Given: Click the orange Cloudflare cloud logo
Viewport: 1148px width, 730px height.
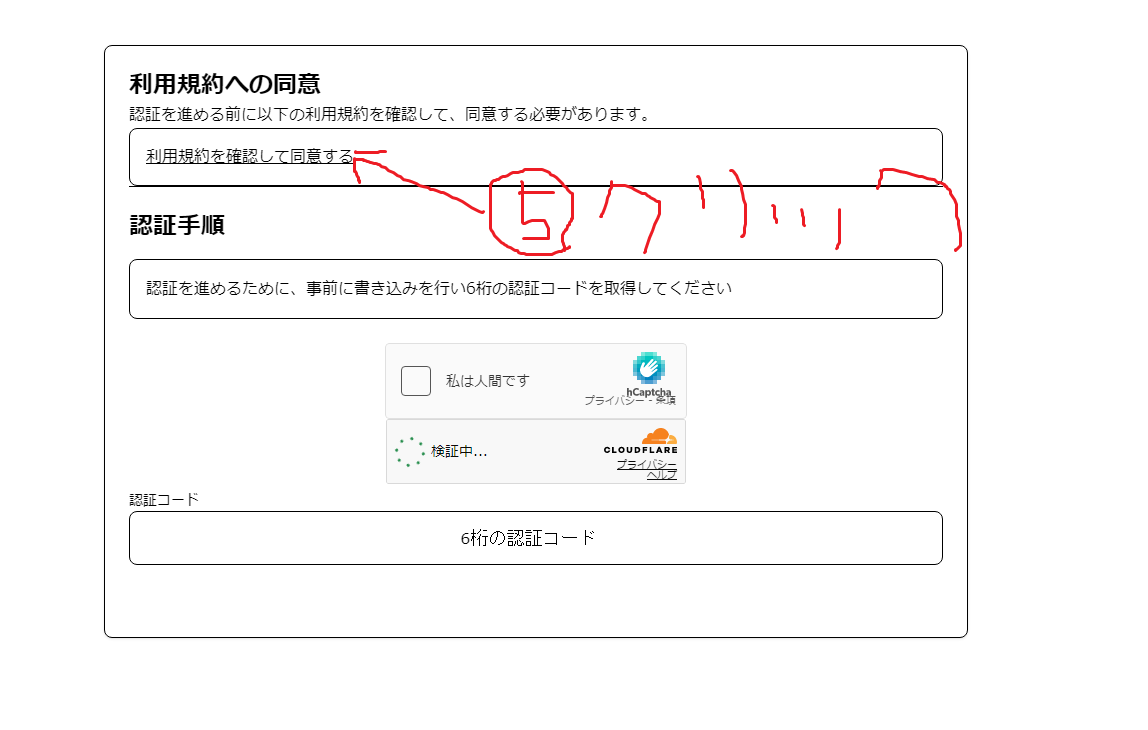Looking at the screenshot, I should (x=659, y=436).
